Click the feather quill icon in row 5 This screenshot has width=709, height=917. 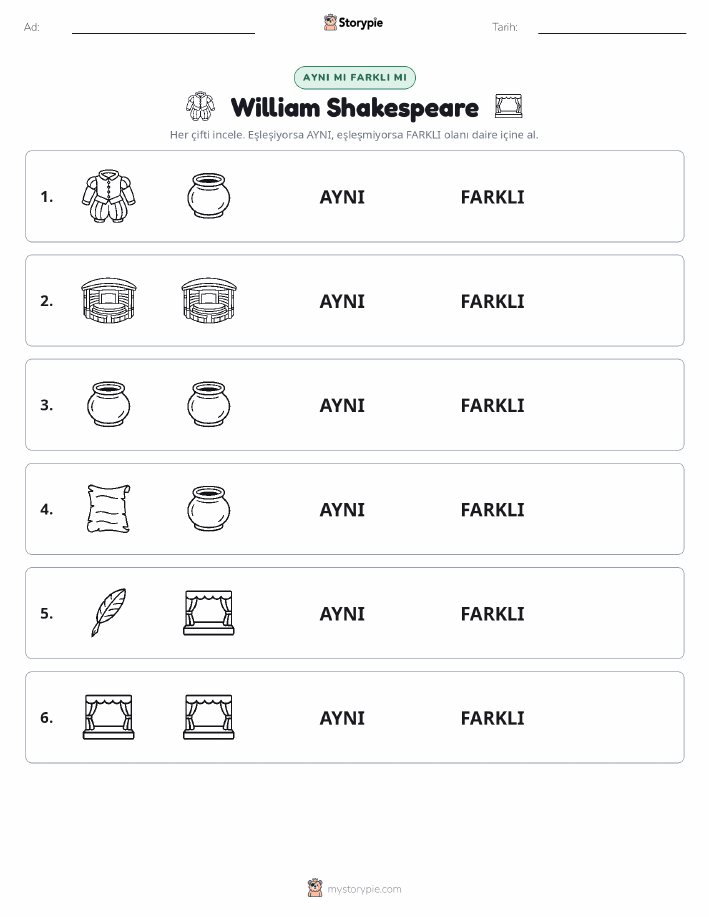tap(109, 612)
